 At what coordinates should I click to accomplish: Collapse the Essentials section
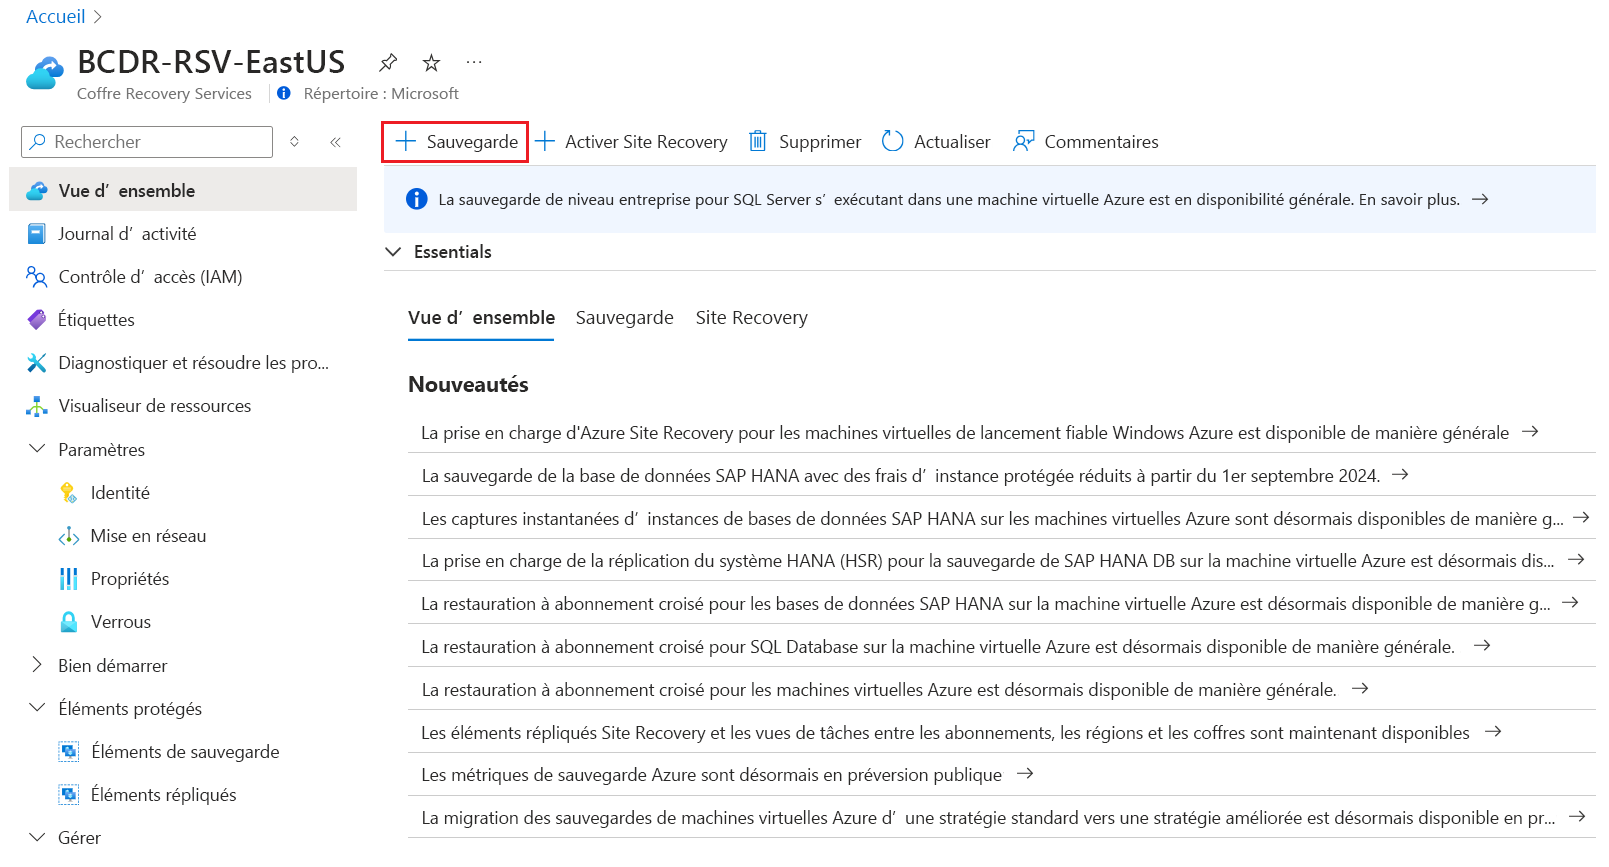click(x=393, y=252)
